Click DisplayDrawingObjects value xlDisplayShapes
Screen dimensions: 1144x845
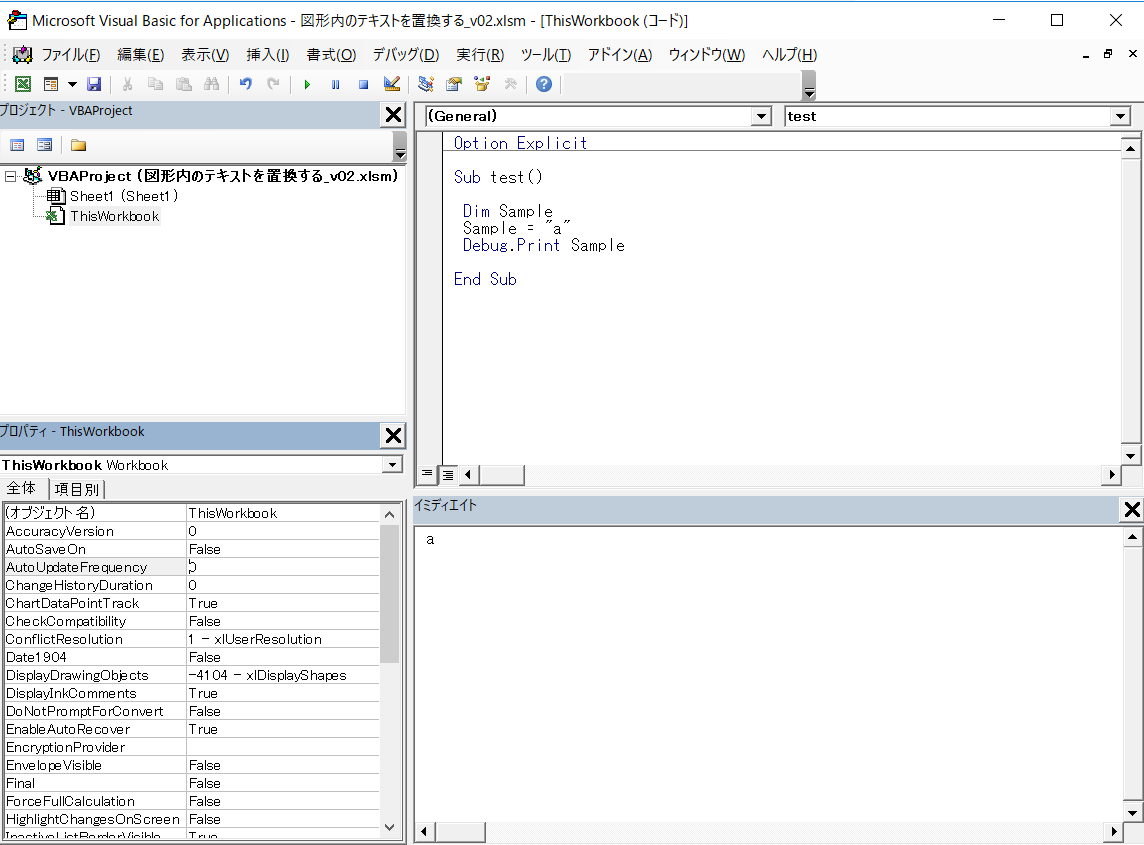coord(283,675)
